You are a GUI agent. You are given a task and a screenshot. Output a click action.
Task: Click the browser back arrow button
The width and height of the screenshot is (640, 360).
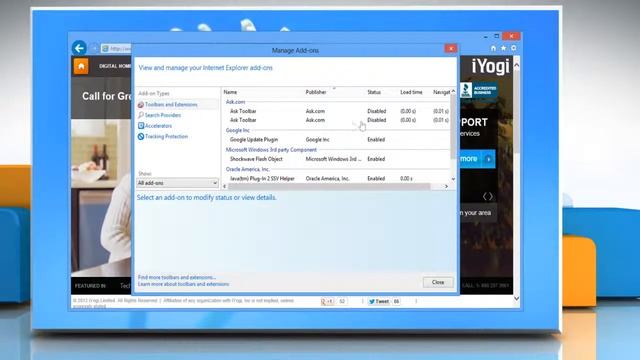[x=79, y=48]
